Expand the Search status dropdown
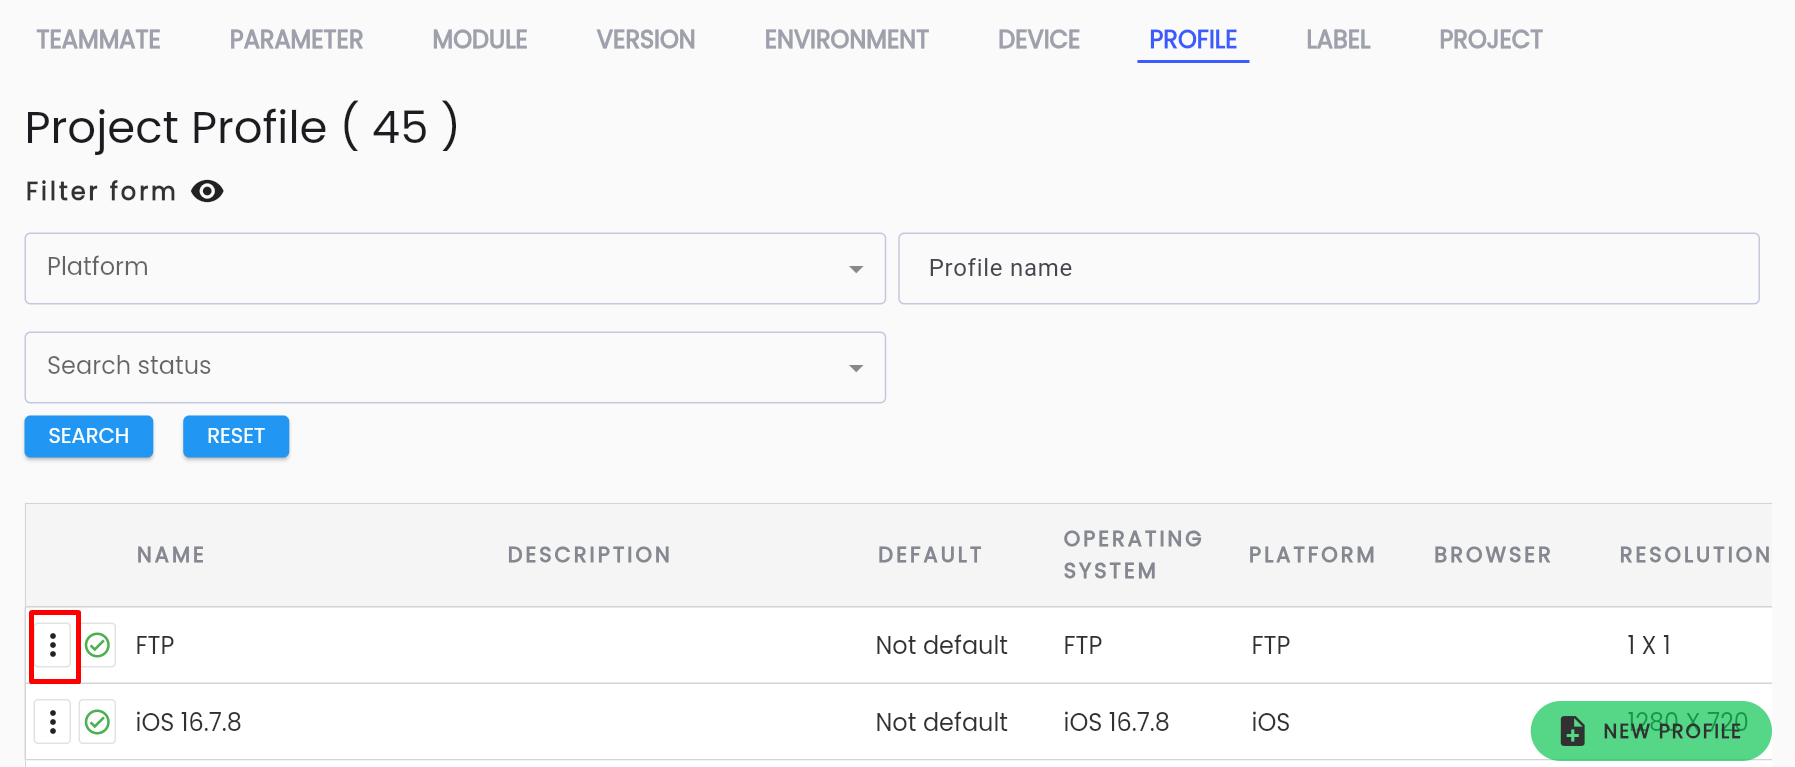 point(455,367)
